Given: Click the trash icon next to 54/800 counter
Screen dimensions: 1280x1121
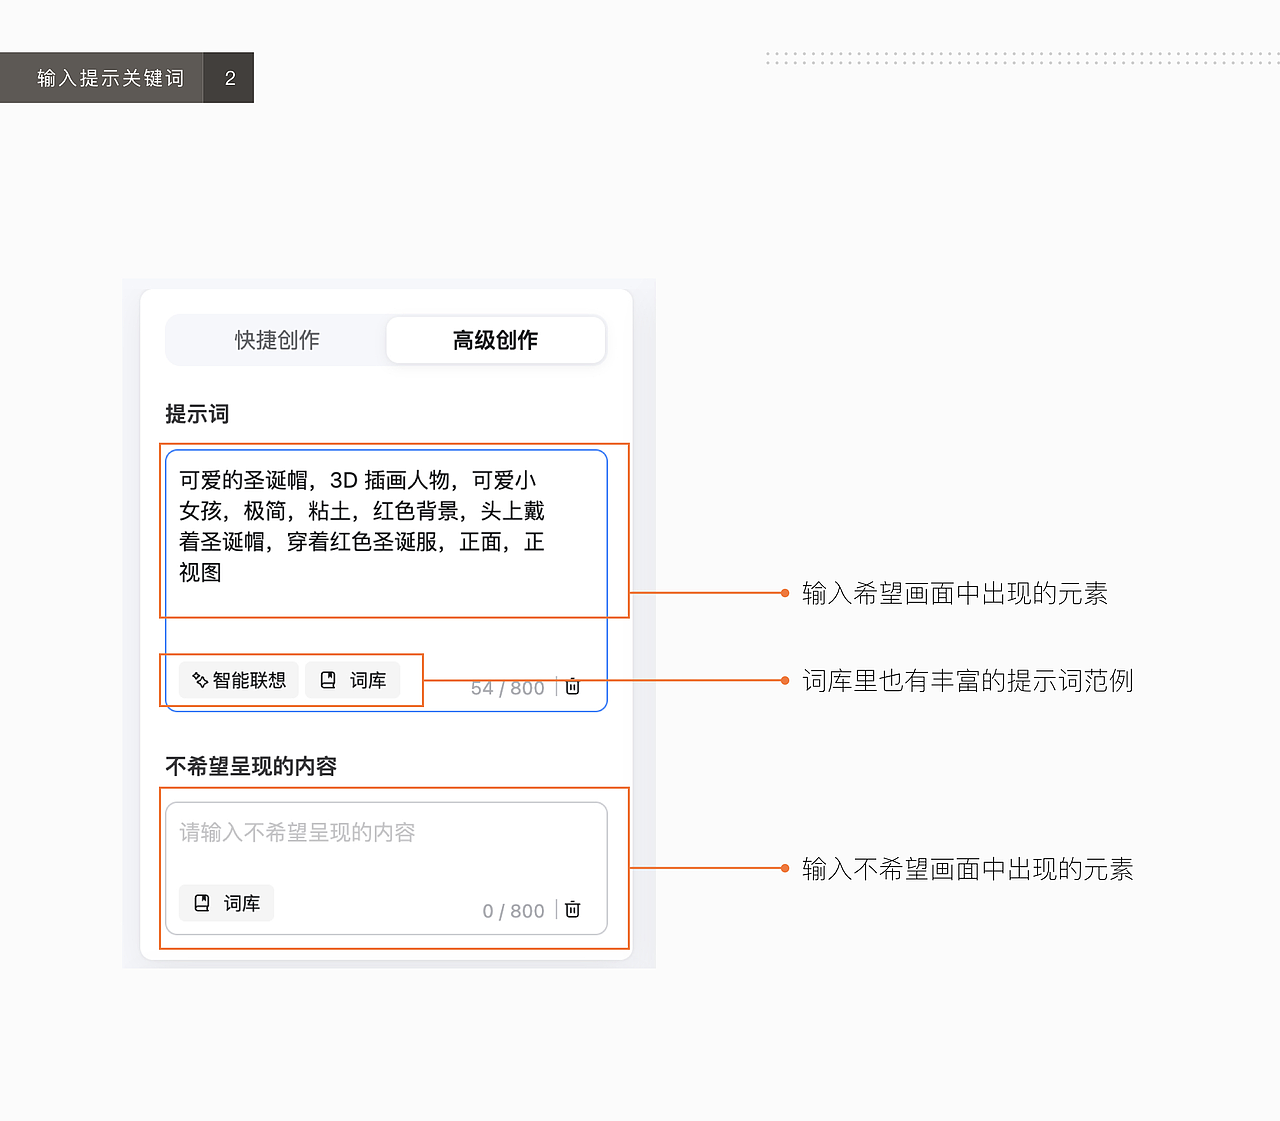Looking at the screenshot, I should [x=572, y=687].
